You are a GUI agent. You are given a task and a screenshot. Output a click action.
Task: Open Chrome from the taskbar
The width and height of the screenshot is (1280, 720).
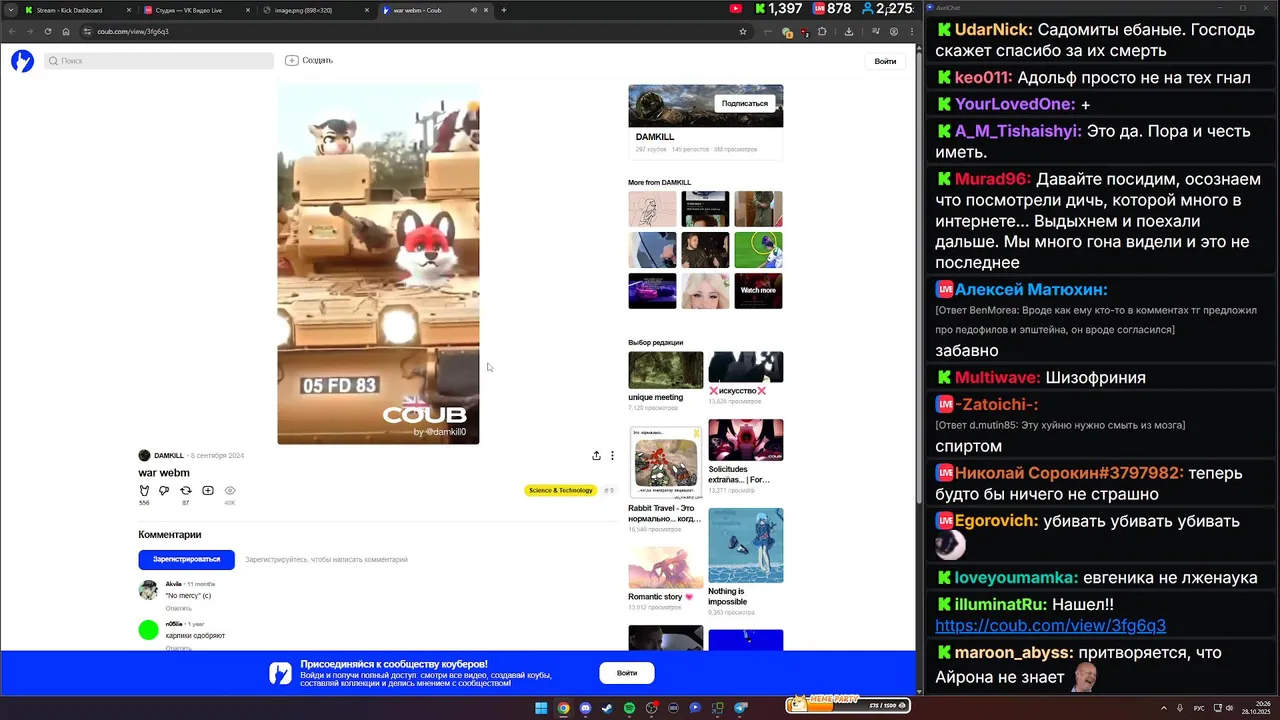[563, 708]
